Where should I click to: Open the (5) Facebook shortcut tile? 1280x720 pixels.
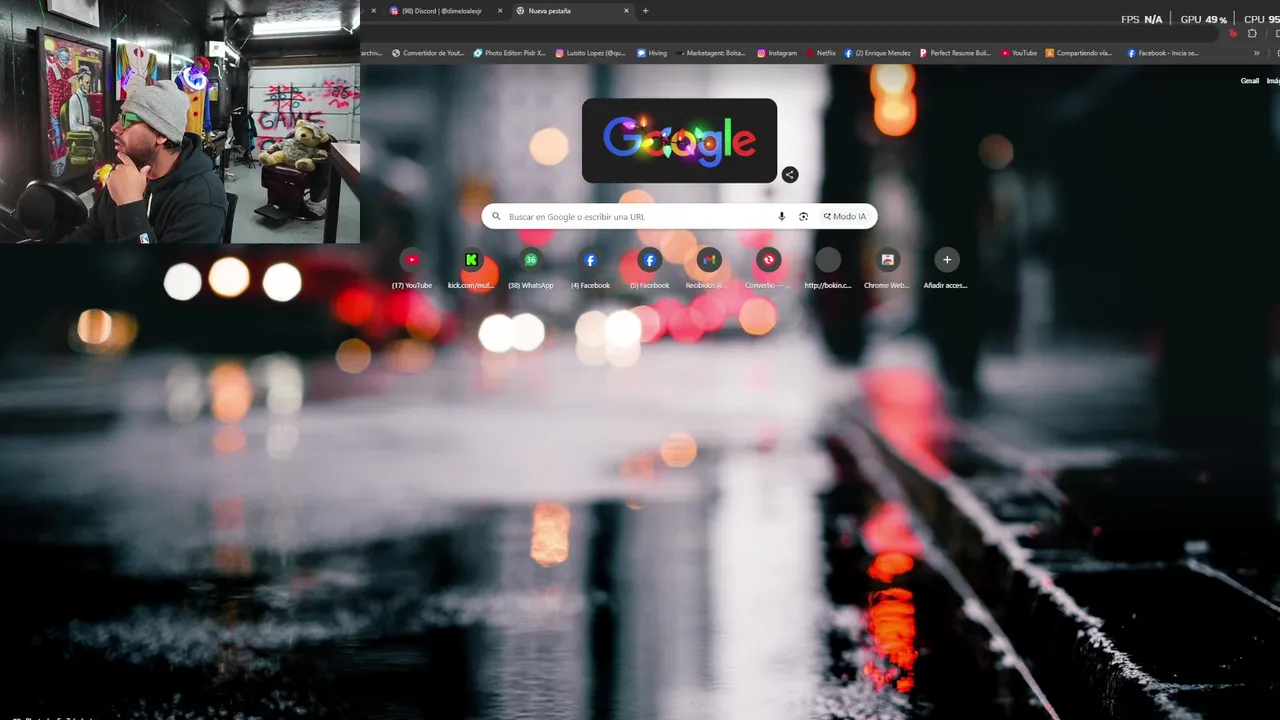click(x=649, y=269)
